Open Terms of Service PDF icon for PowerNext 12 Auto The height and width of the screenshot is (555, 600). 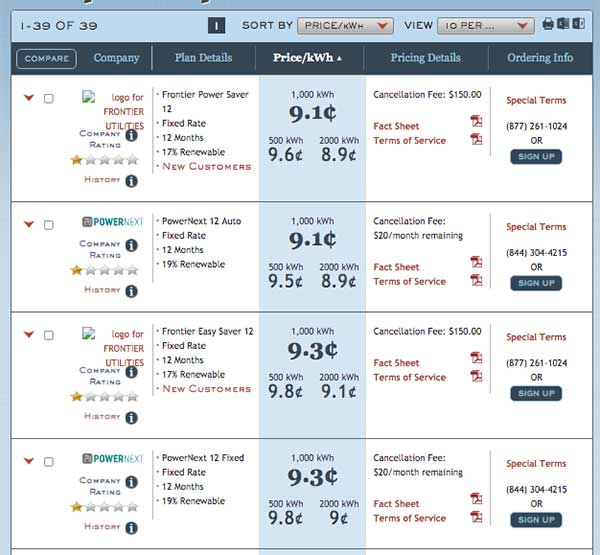476,280
